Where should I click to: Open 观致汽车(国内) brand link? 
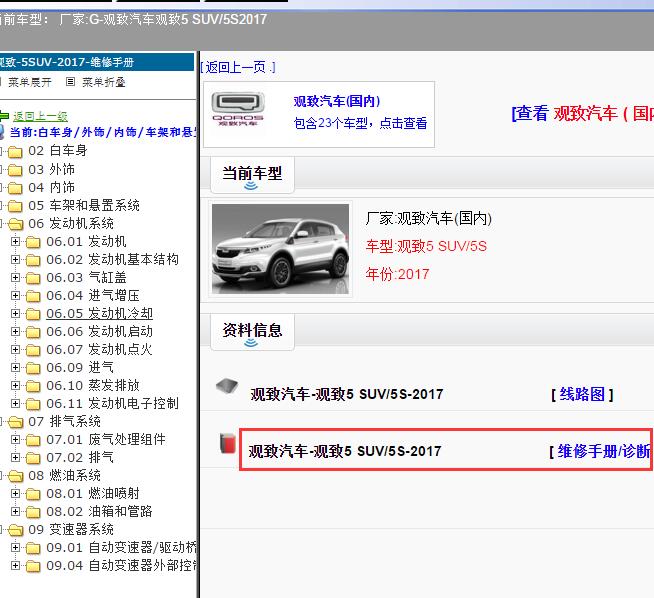(x=337, y=101)
